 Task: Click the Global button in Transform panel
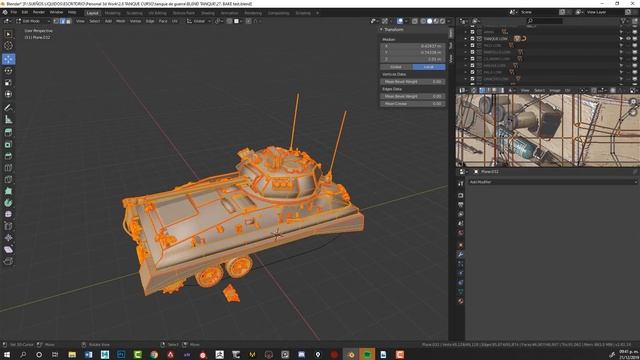coord(396,67)
